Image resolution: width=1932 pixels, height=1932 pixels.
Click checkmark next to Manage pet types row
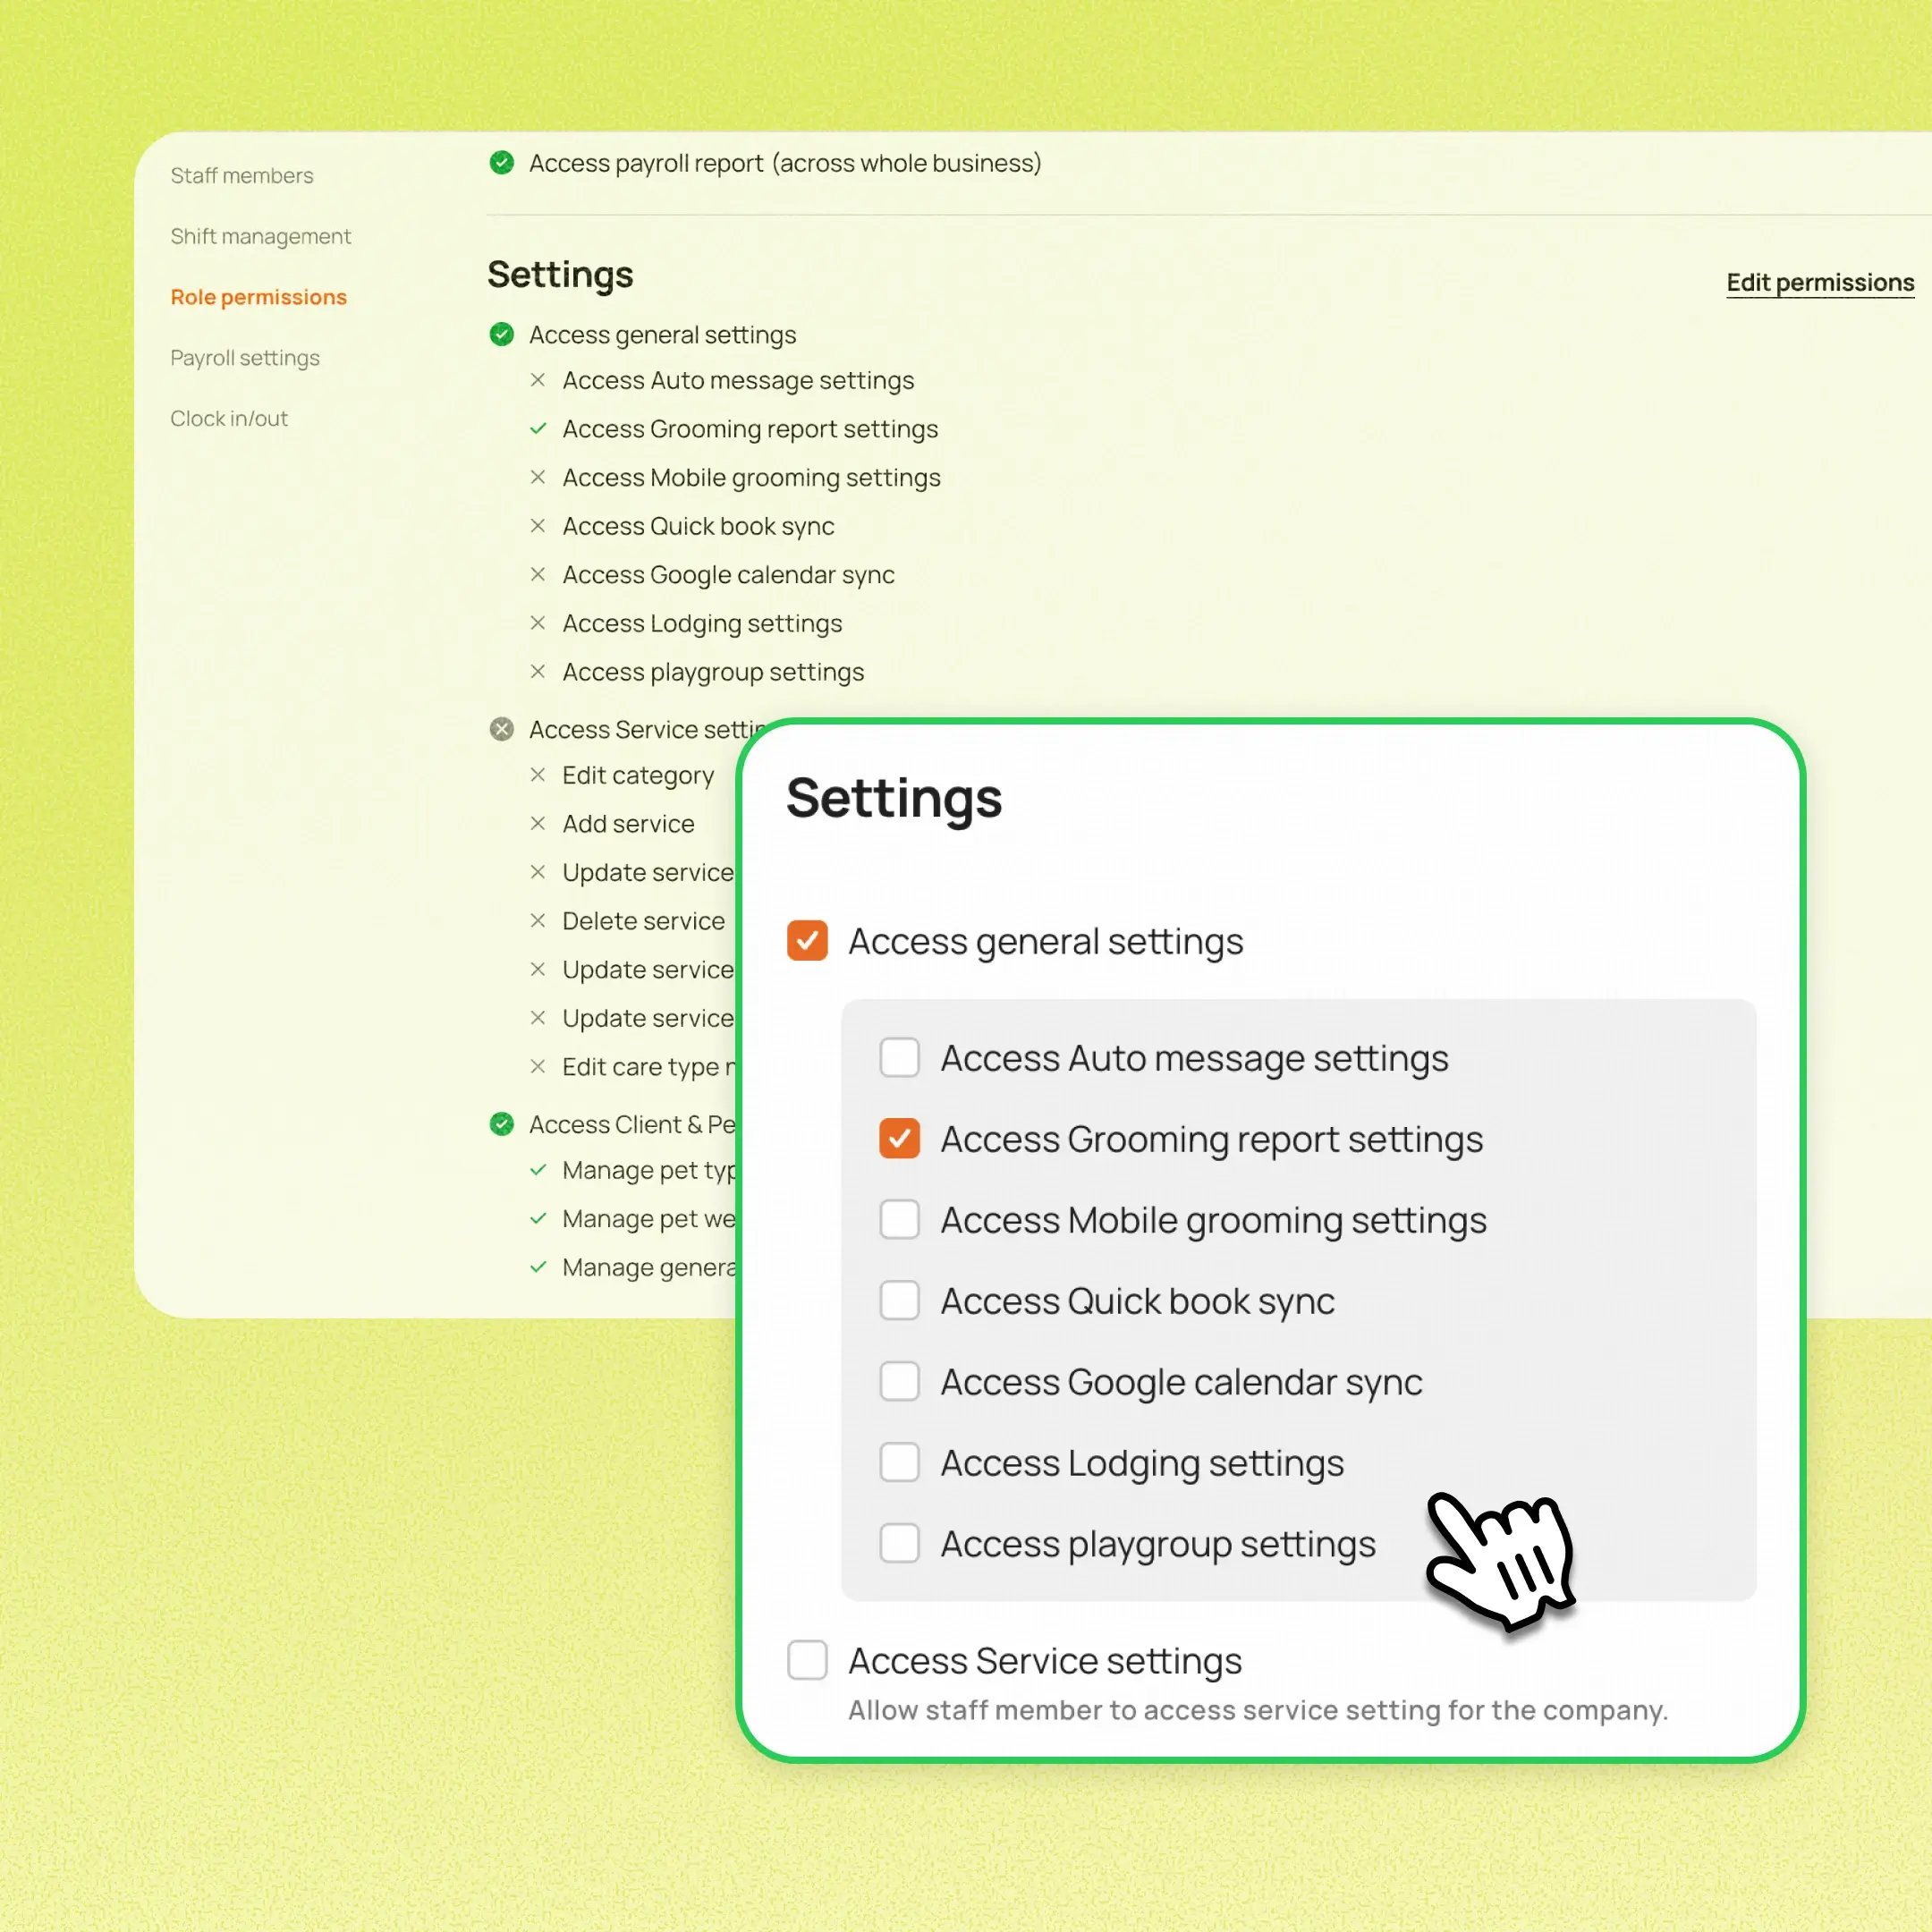538,1170
